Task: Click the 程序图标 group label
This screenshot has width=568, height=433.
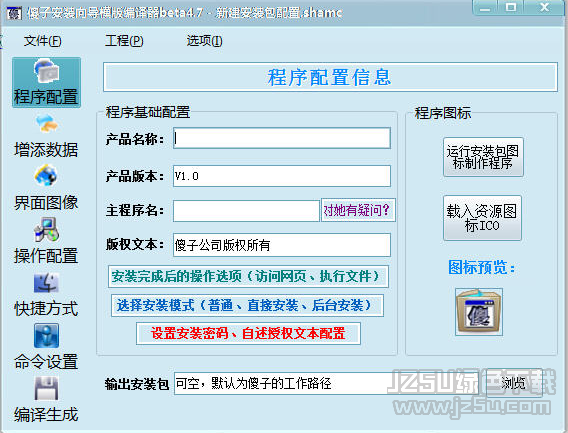Action: (x=443, y=113)
